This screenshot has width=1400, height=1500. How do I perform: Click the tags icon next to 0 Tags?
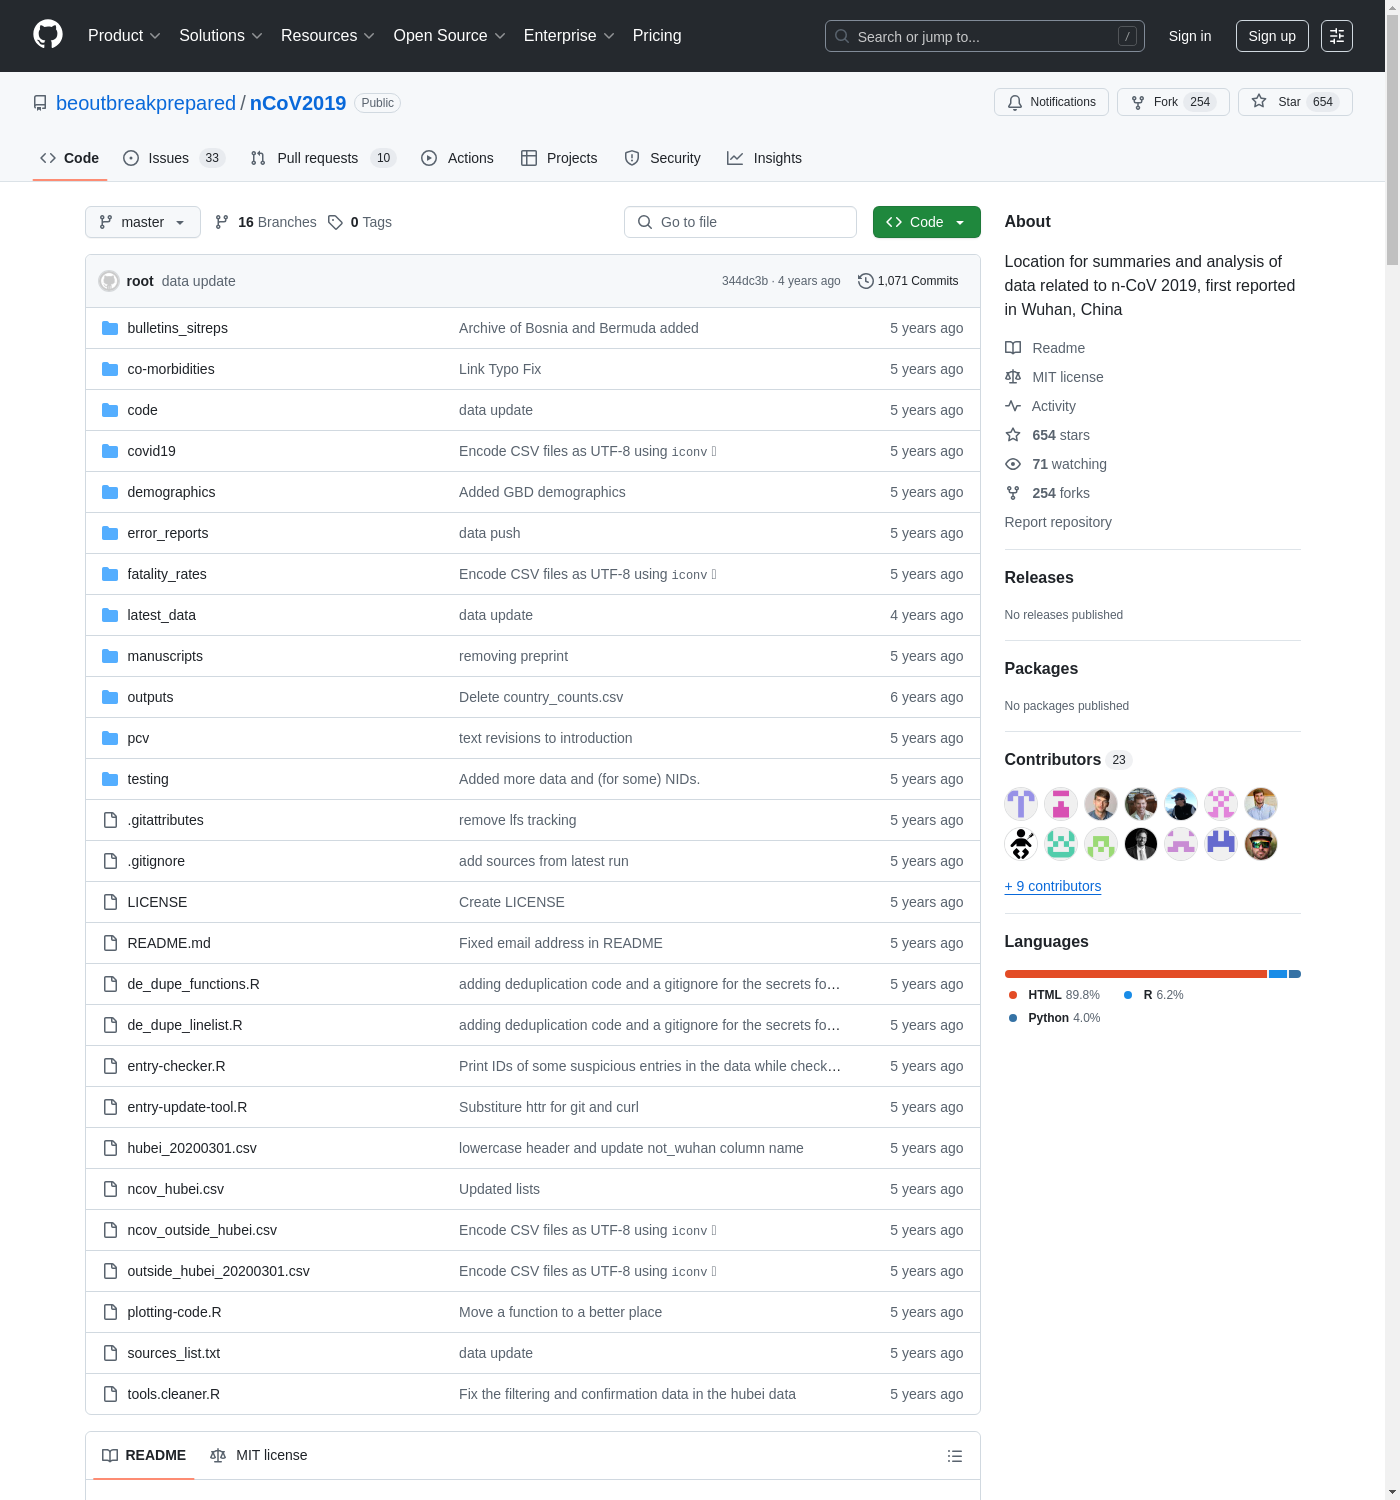coord(336,222)
